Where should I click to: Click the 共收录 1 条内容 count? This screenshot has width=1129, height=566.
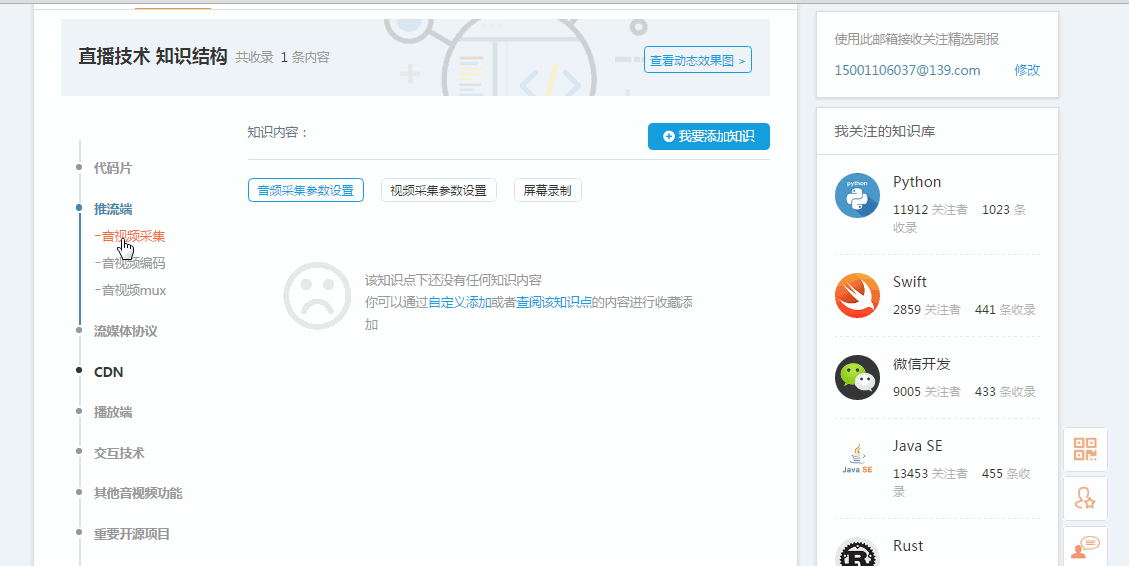pos(282,57)
